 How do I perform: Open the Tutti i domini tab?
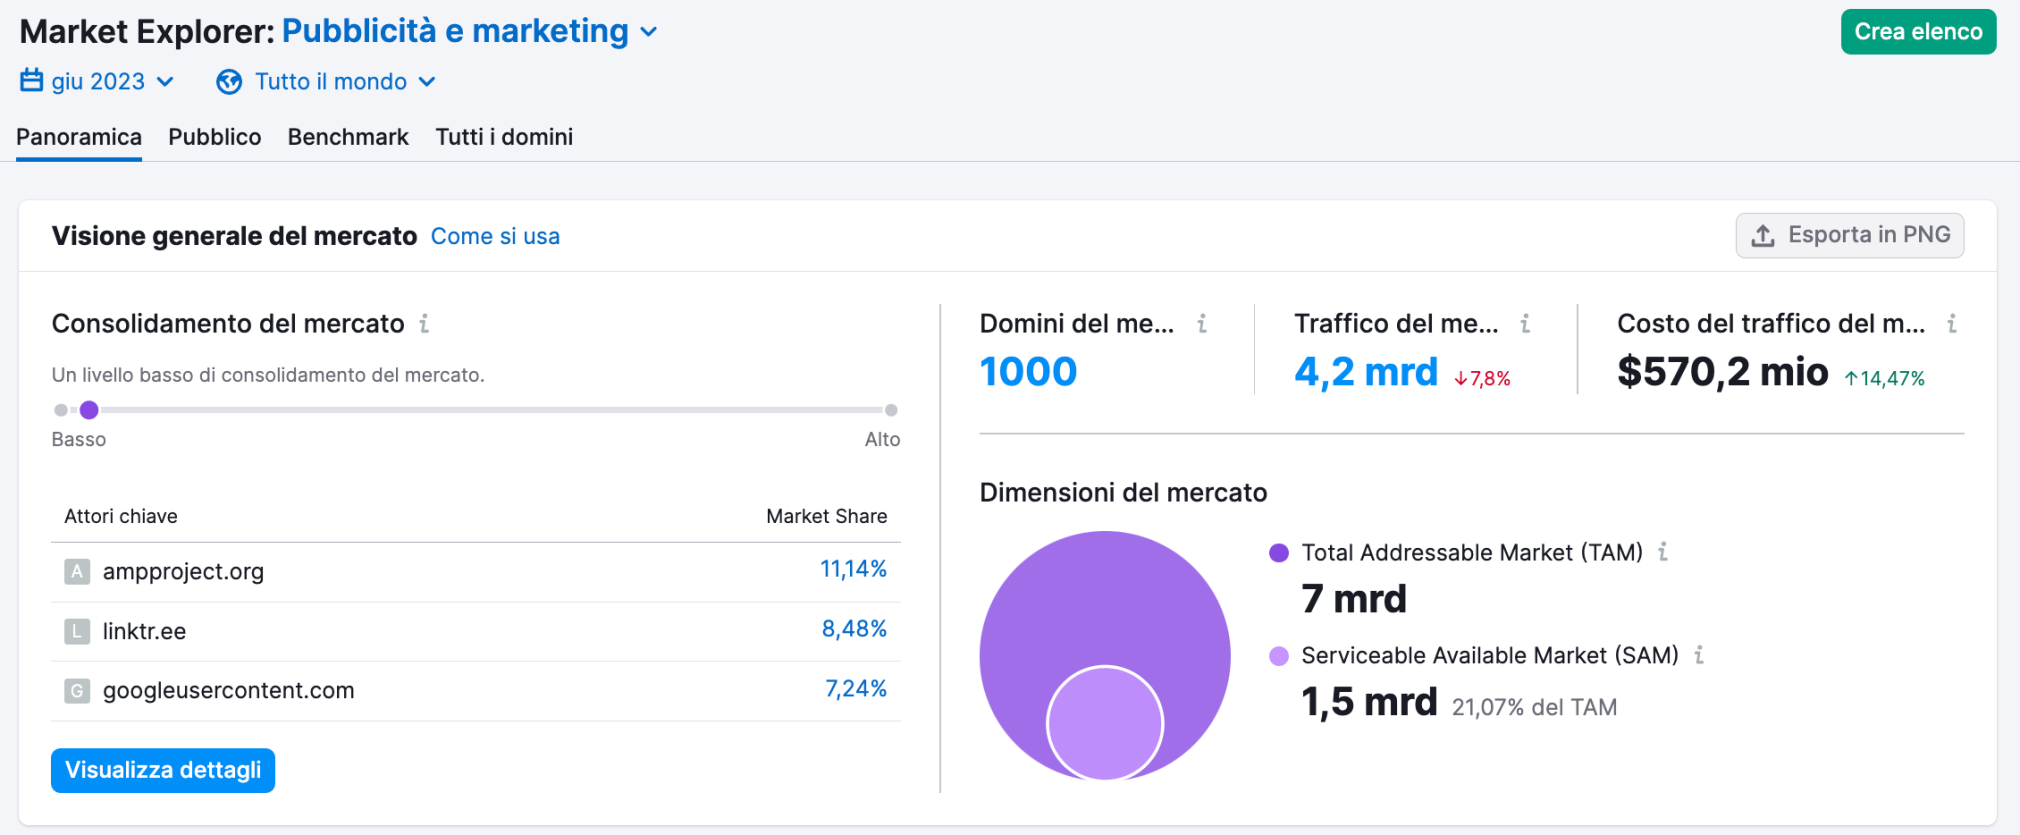tap(504, 137)
